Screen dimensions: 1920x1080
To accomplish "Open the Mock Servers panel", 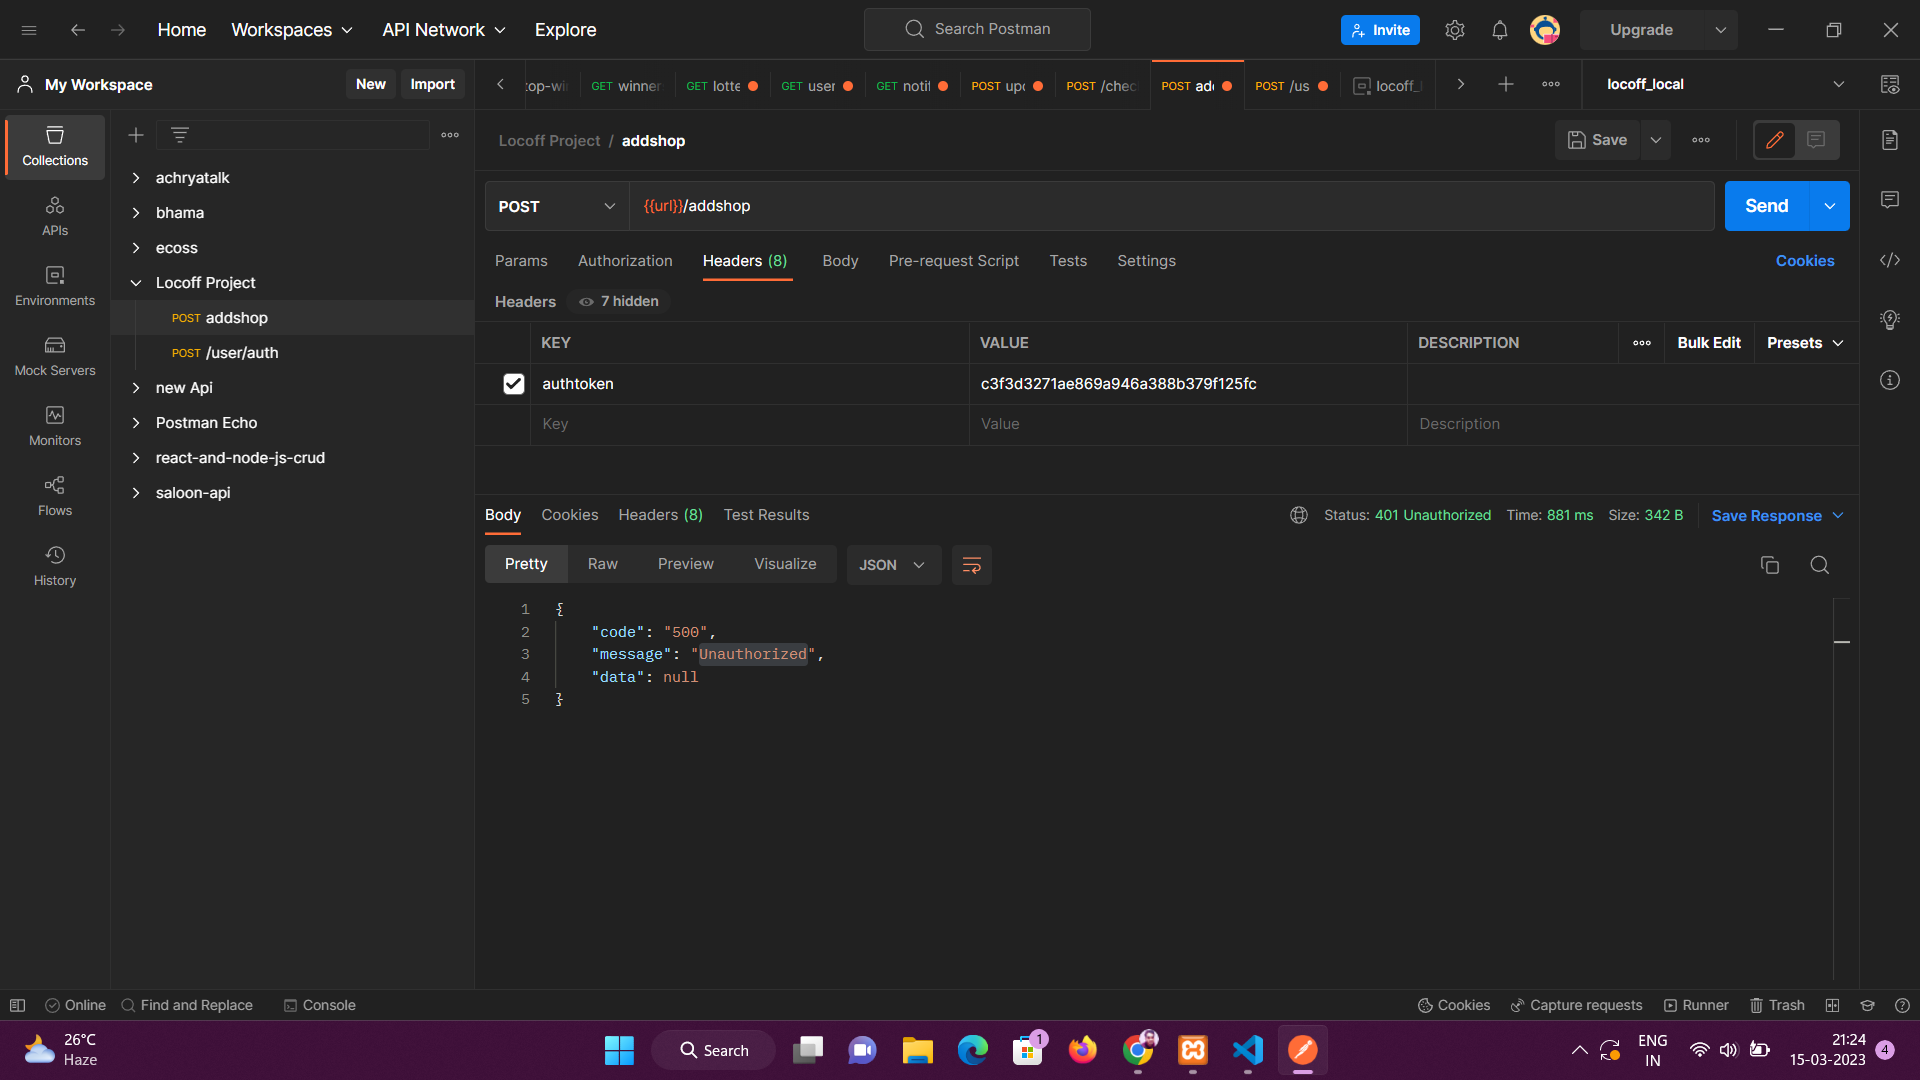I will [x=55, y=357].
